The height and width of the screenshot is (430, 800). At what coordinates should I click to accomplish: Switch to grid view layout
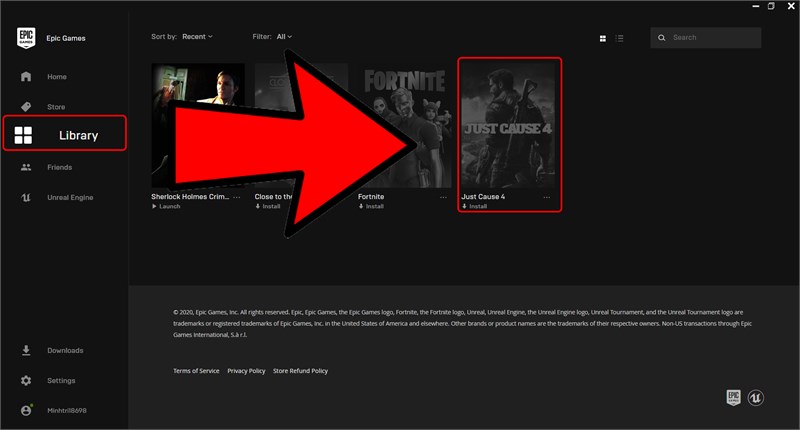click(603, 38)
